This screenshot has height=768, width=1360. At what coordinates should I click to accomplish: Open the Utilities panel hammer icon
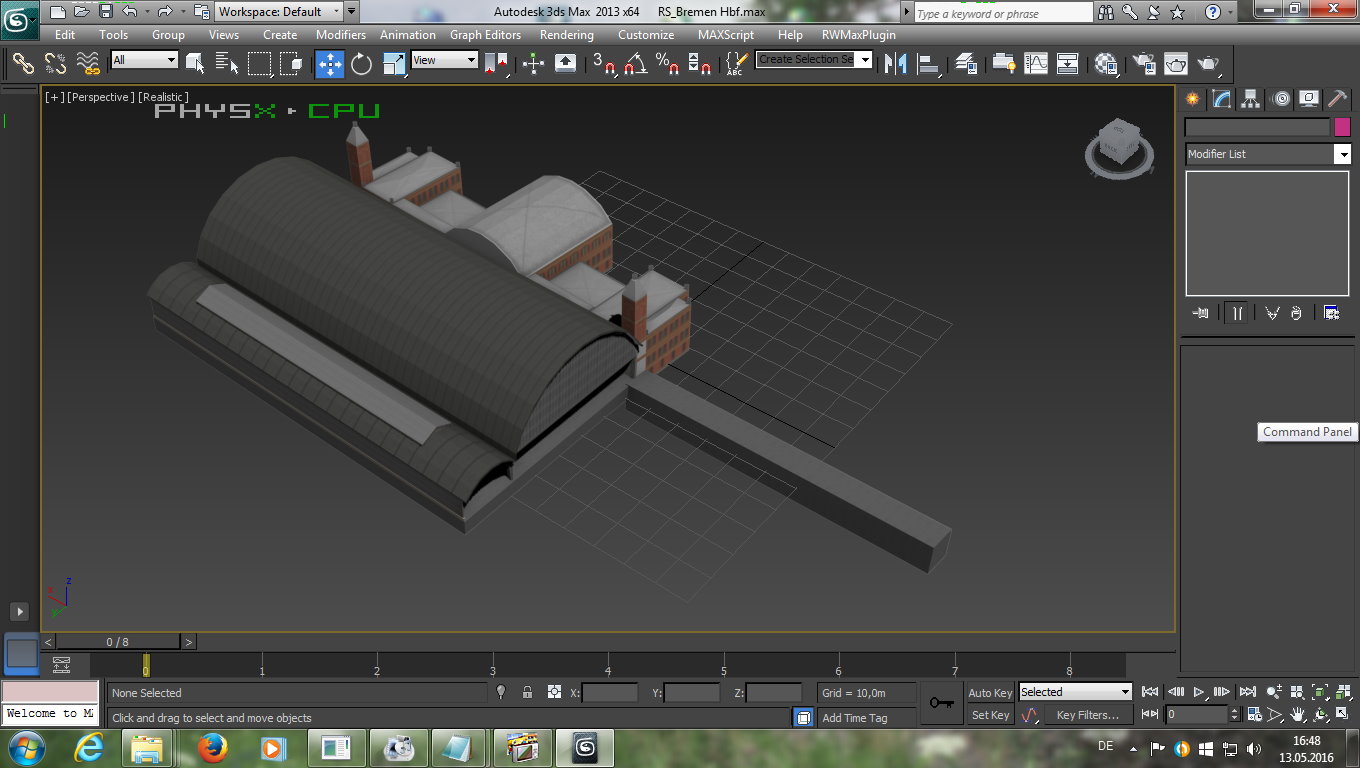click(x=1337, y=98)
